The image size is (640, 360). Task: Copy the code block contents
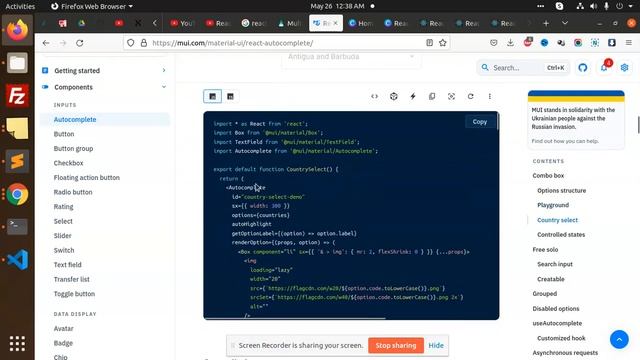[x=480, y=122]
